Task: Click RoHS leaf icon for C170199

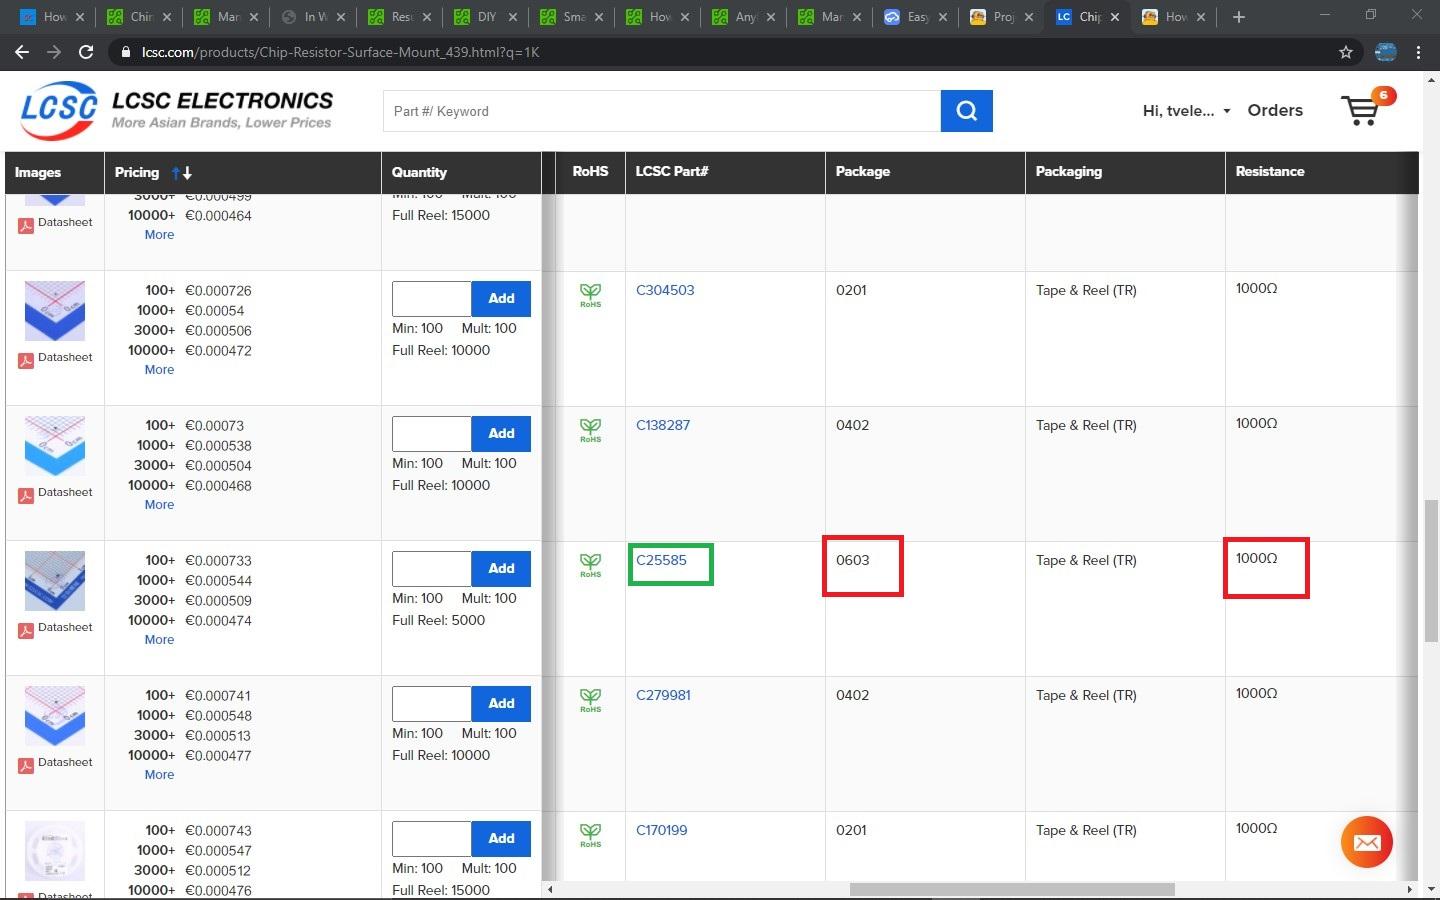Action: coord(591,835)
